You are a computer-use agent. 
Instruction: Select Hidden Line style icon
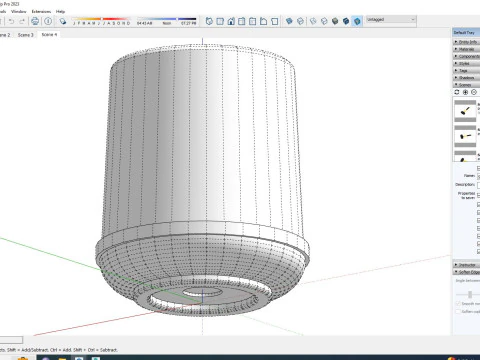pos(324,21)
